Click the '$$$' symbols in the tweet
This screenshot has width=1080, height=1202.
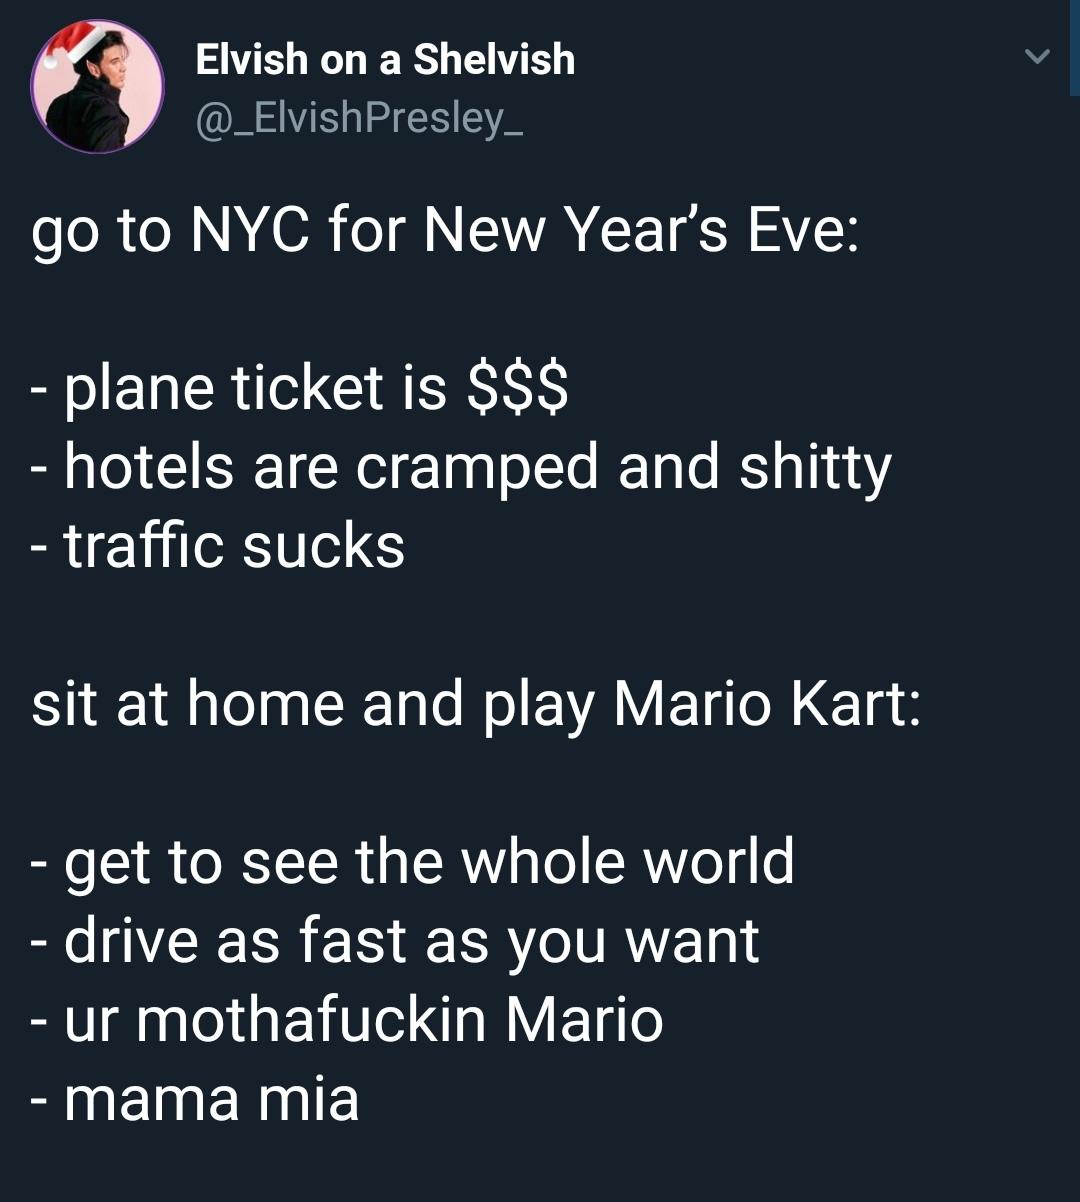518,388
